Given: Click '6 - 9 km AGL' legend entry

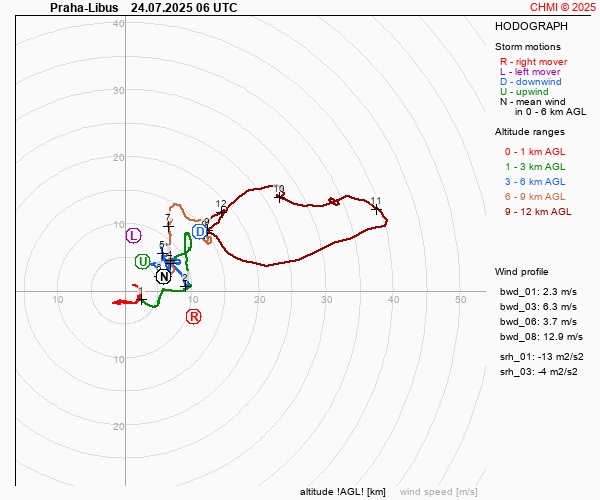Looking at the screenshot, I should click(x=535, y=197).
